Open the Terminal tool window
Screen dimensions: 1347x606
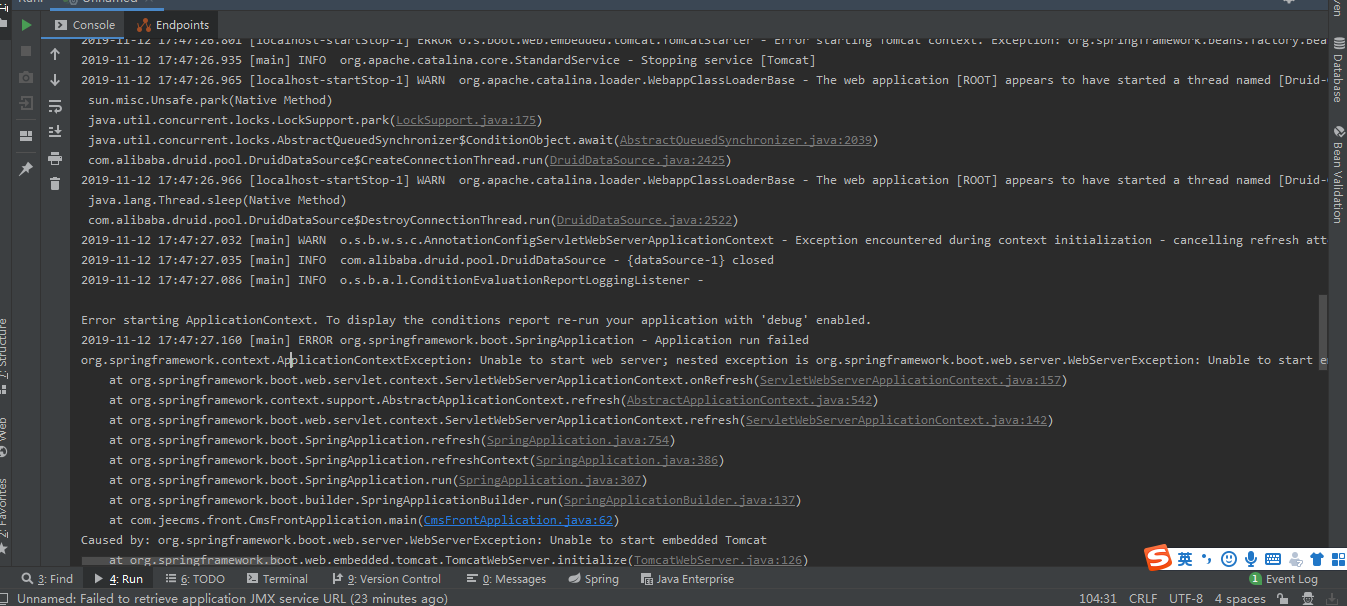[x=276, y=579]
